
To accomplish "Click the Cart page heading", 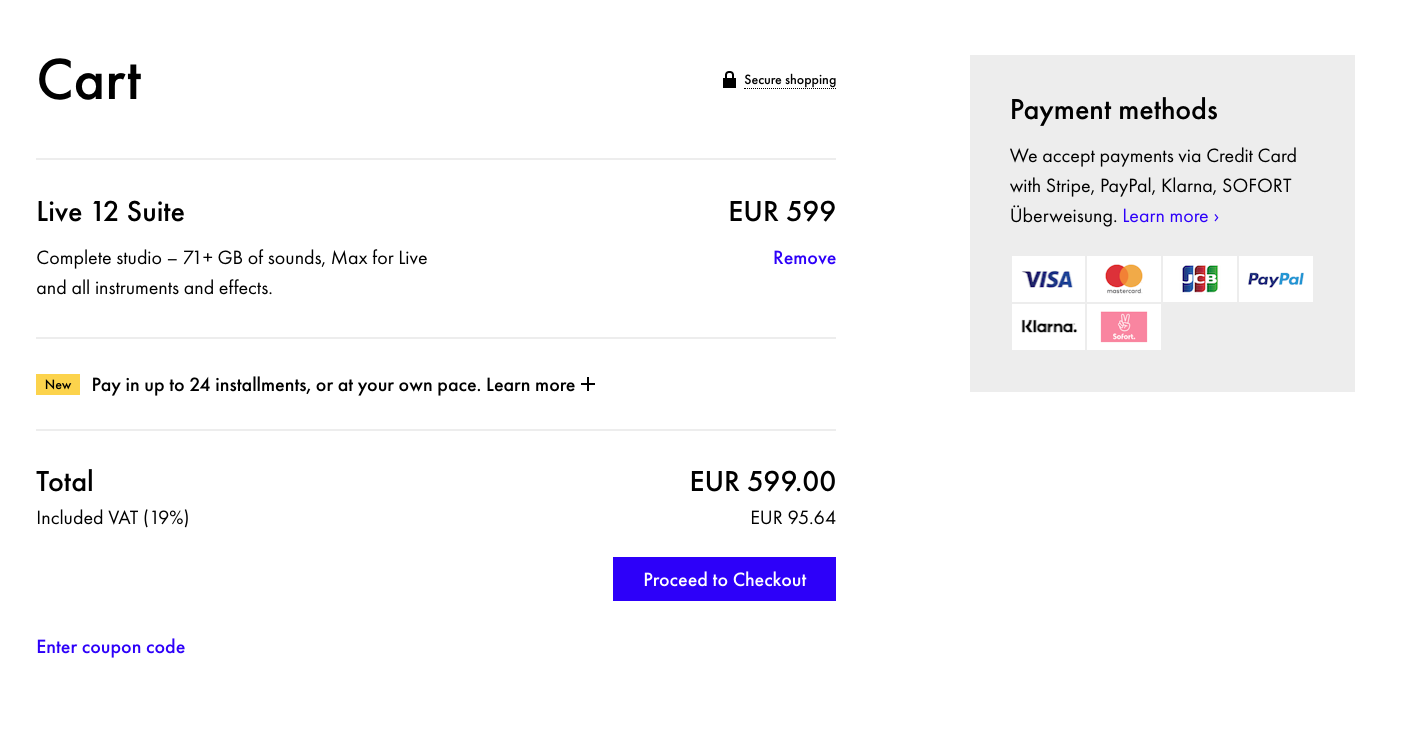I will (89, 81).
